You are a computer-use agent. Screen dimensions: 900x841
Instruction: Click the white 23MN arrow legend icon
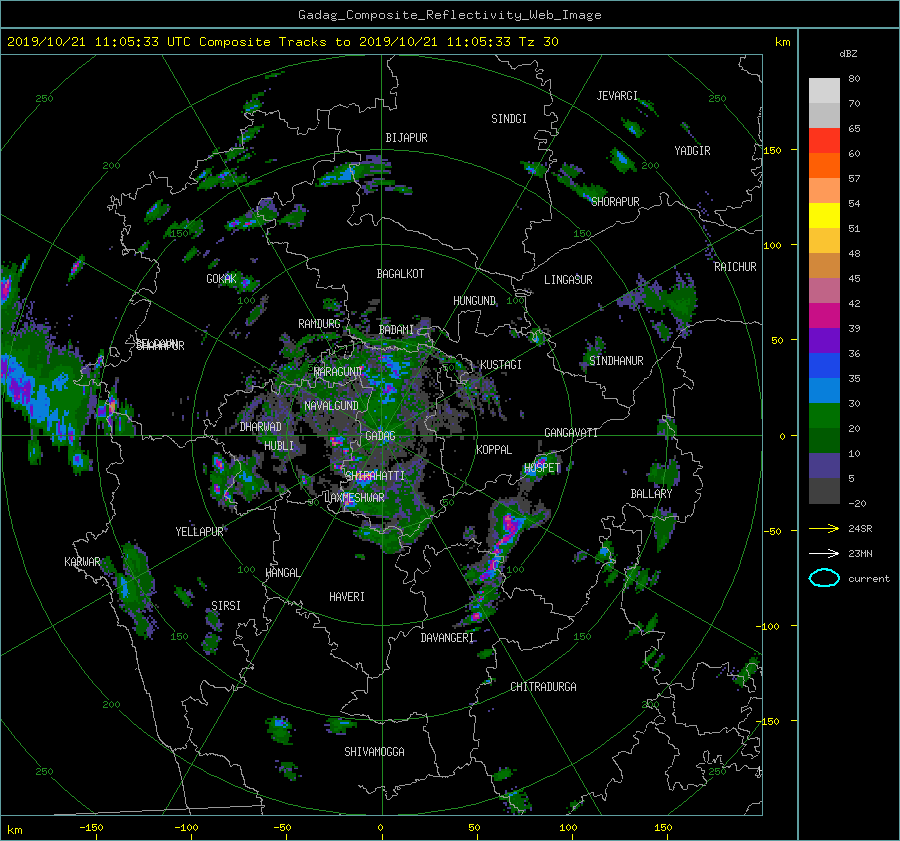(x=824, y=553)
